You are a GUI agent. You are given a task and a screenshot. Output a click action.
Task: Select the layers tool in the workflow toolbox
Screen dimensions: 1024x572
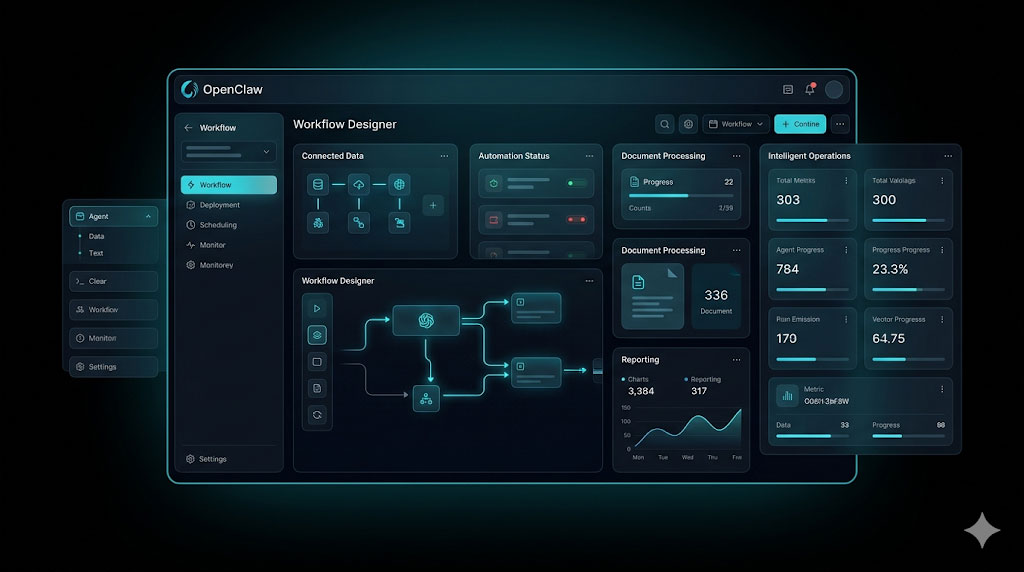[x=317, y=335]
